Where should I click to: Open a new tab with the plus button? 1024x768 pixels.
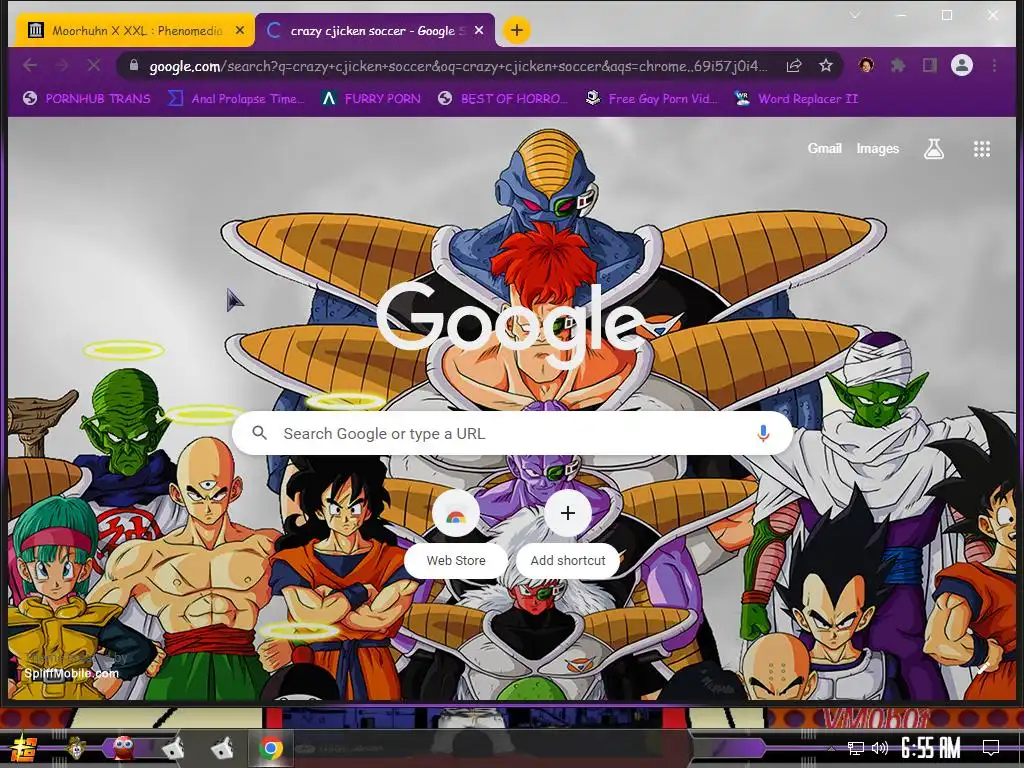[x=517, y=30]
